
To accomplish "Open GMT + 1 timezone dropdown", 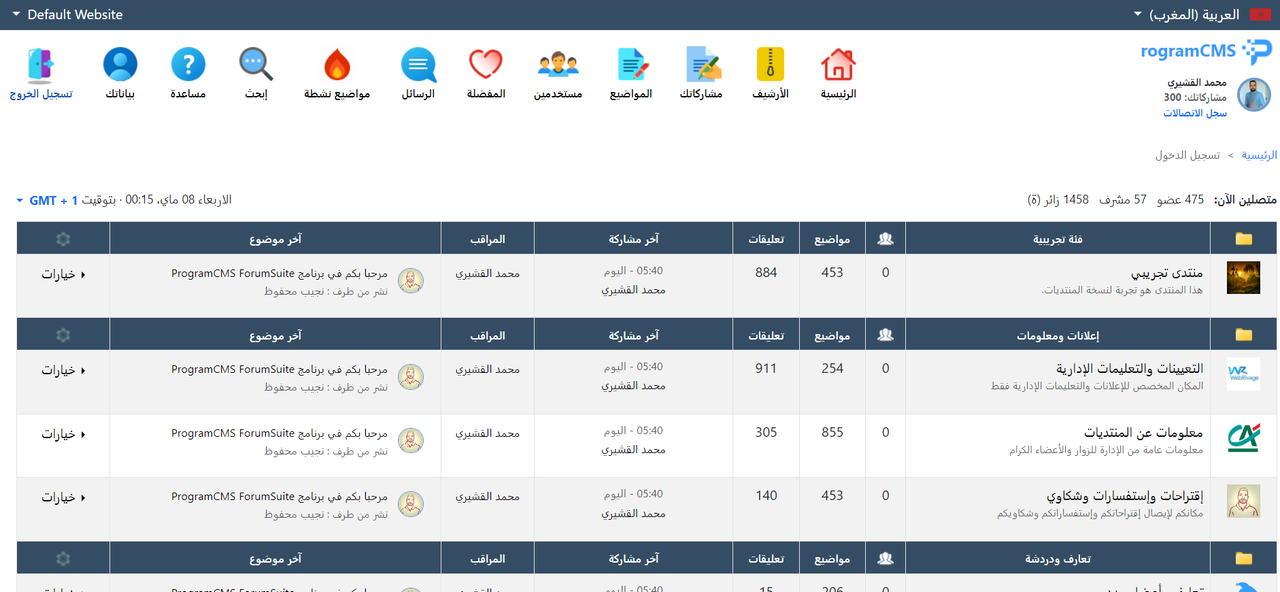I will tap(45, 200).
